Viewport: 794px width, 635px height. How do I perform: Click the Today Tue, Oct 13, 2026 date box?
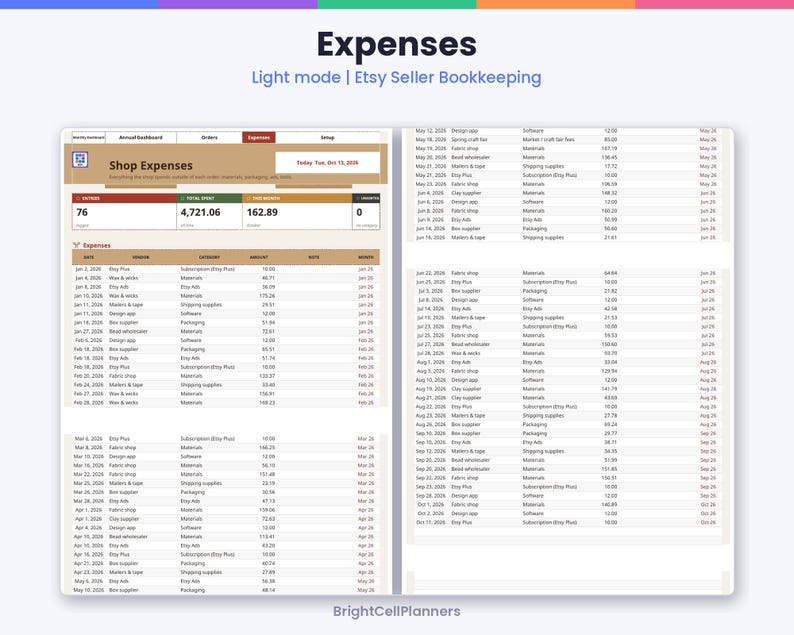(x=327, y=163)
